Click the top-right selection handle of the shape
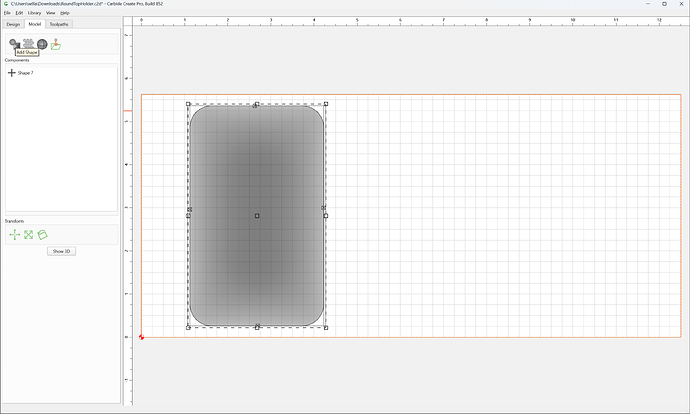 pyautogui.click(x=326, y=104)
